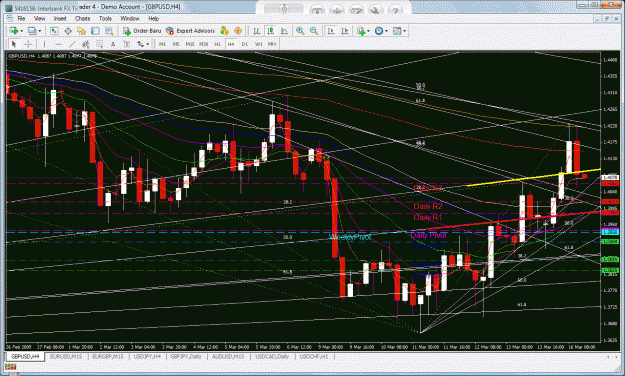Viewport: 625px width, 376px height.
Task: Click the Order Baru button
Action: click(x=142, y=31)
